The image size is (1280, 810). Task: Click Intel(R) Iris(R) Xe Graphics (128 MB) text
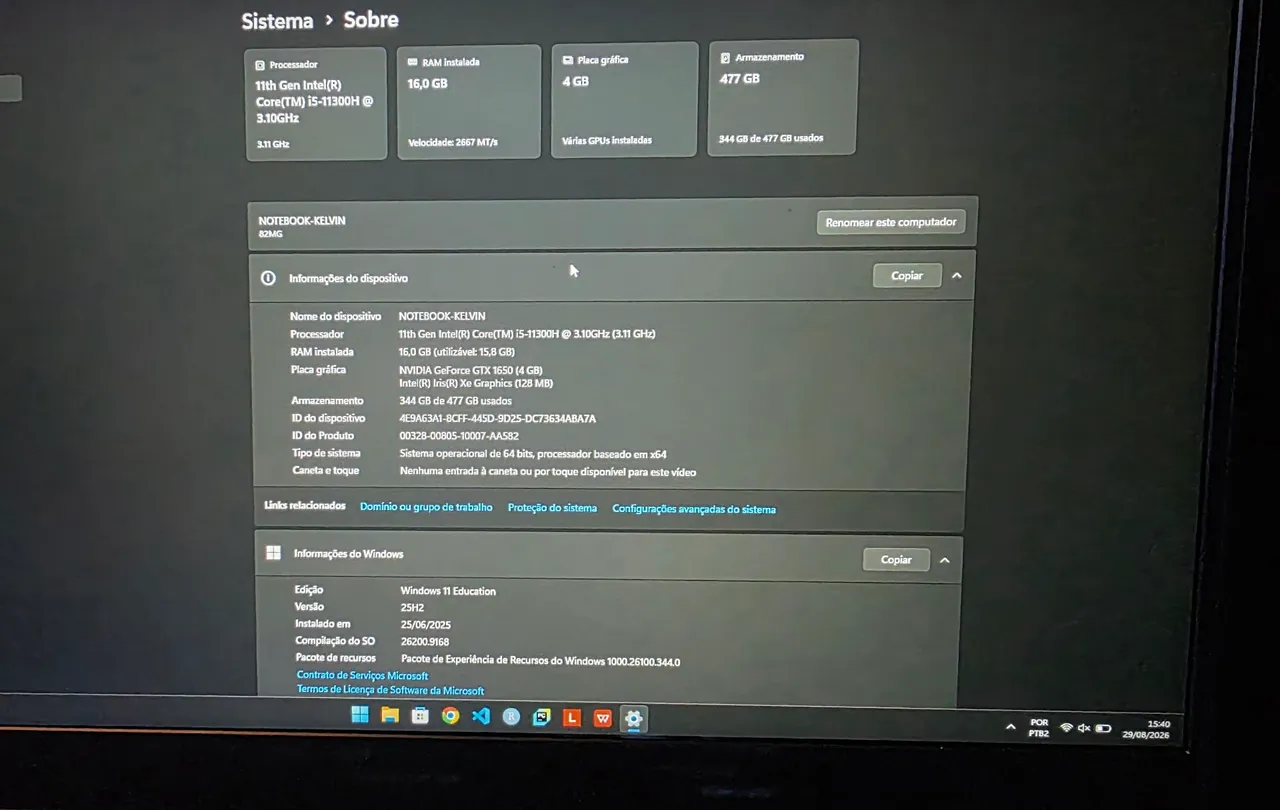point(476,383)
